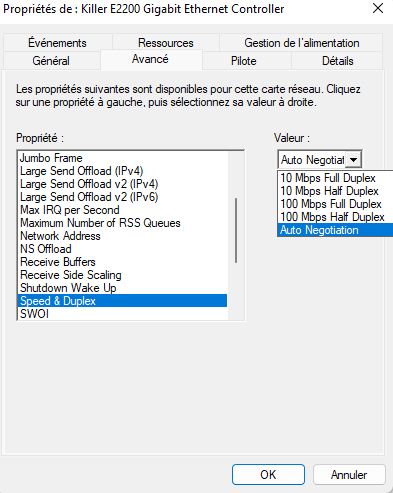Choose Large Send Offload v2 (IPv4)
Image resolution: width=393 pixels, height=493 pixels.
tap(122, 184)
